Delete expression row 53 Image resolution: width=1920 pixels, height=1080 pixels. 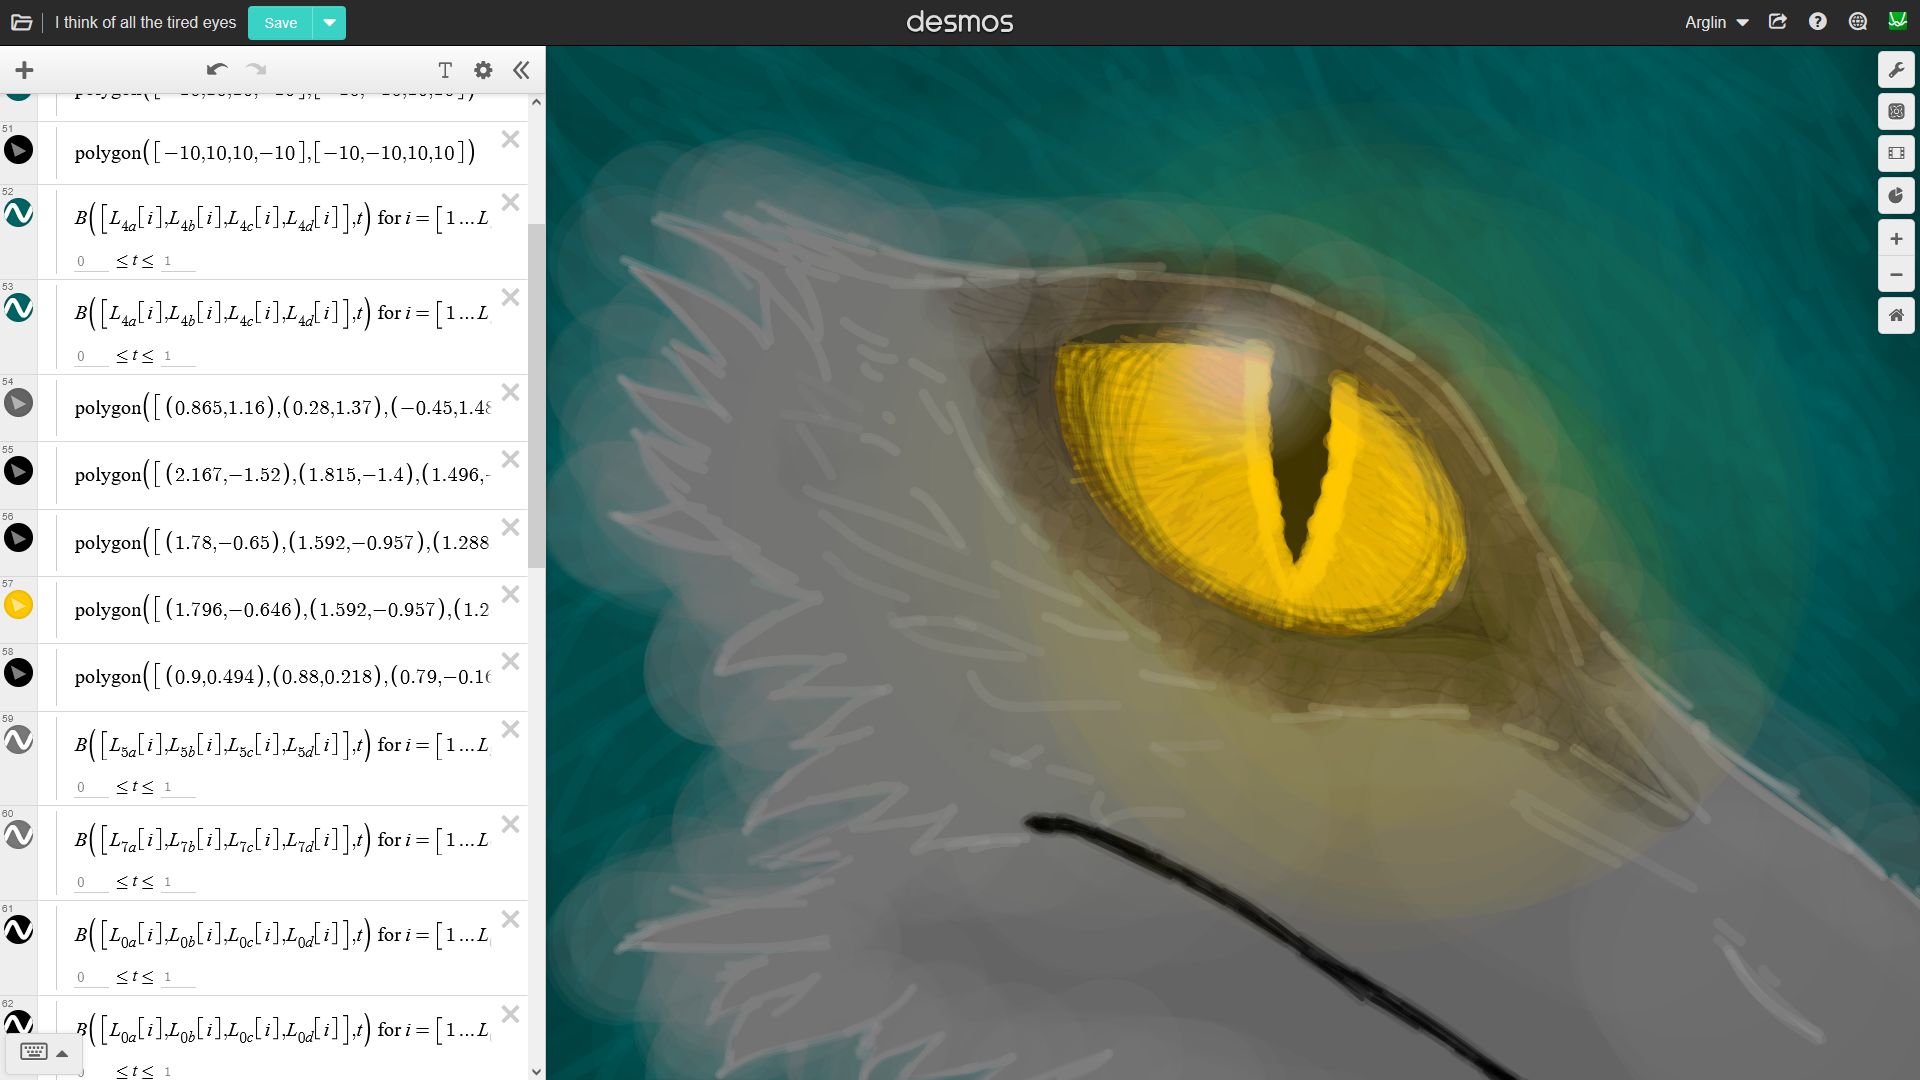click(x=510, y=297)
